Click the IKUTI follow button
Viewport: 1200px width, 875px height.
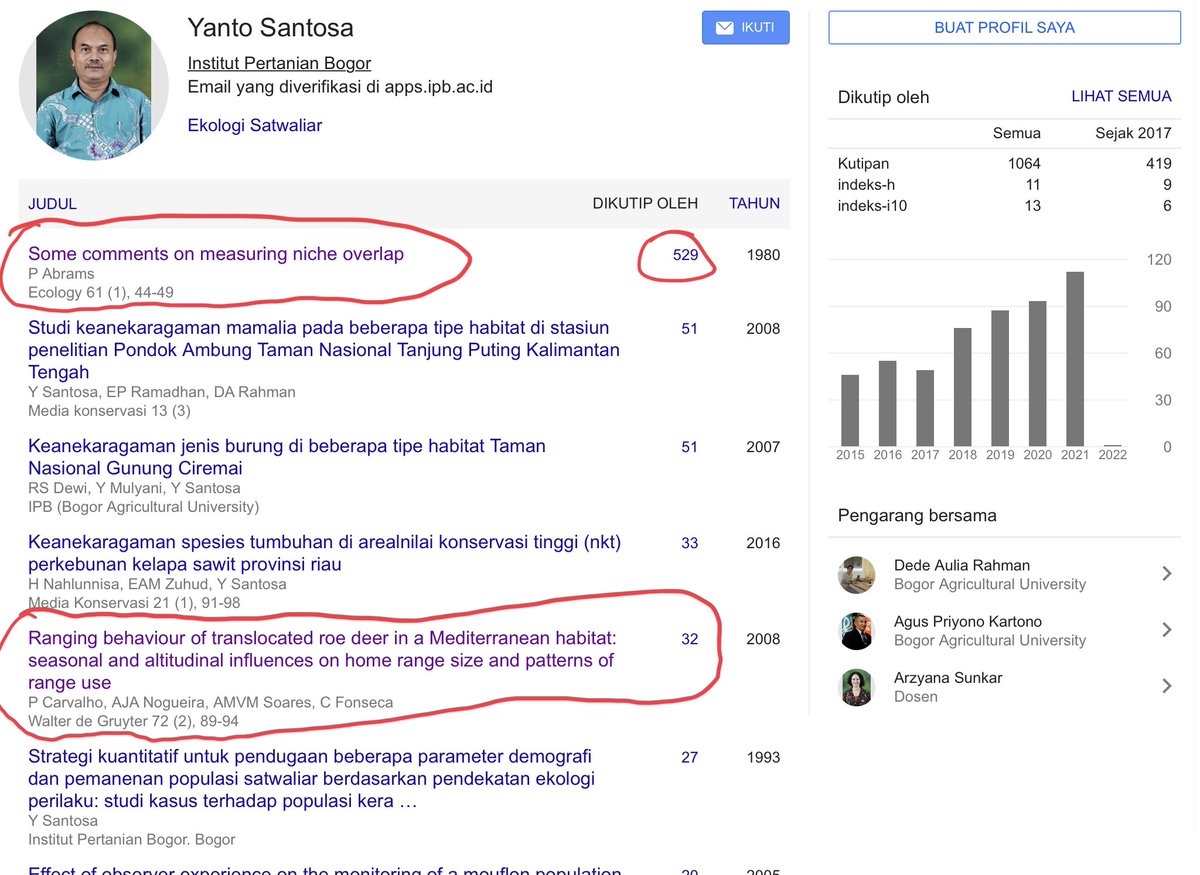(x=745, y=28)
